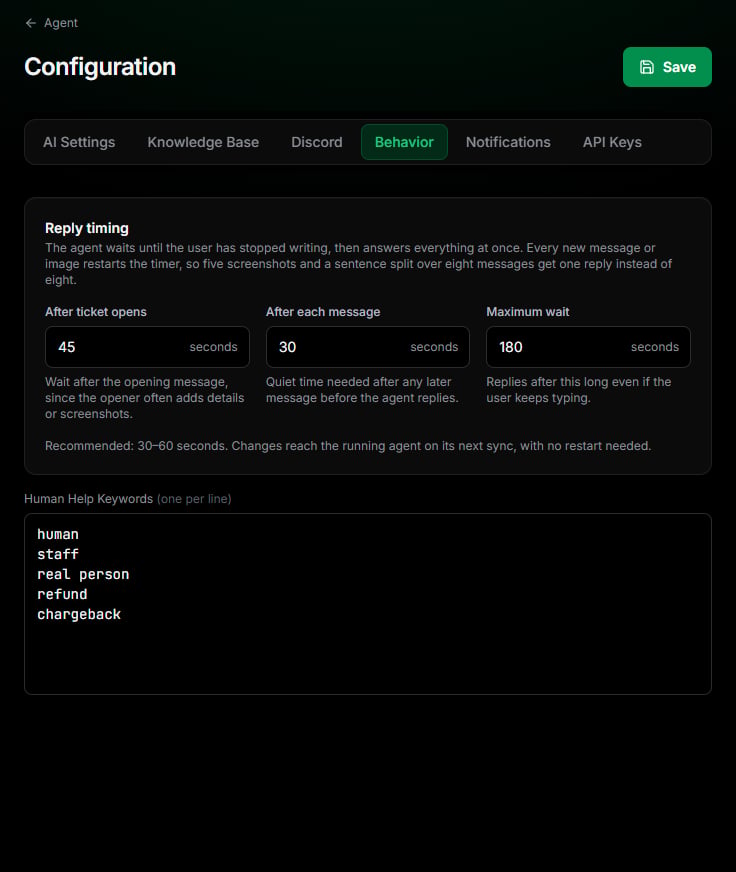The width and height of the screenshot is (736, 872).
Task: Click into the Human Help Keywords textarea
Action: [368, 604]
